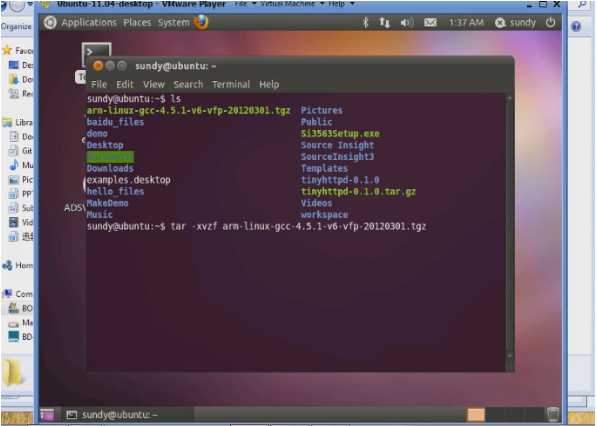Click the workspace directory name
Screen dimensions: 597x426
(x=324, y=215)
